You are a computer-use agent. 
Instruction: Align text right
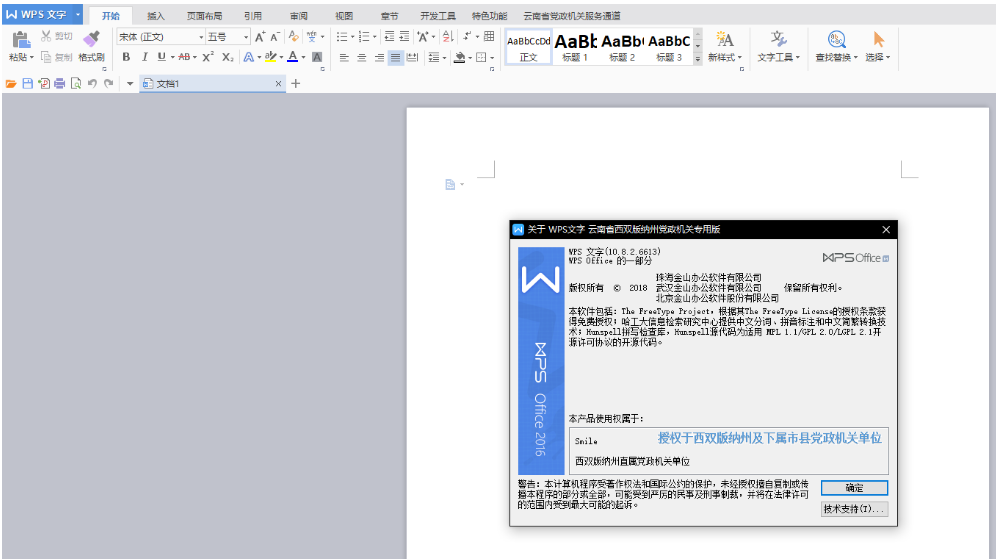pos(379,57)
